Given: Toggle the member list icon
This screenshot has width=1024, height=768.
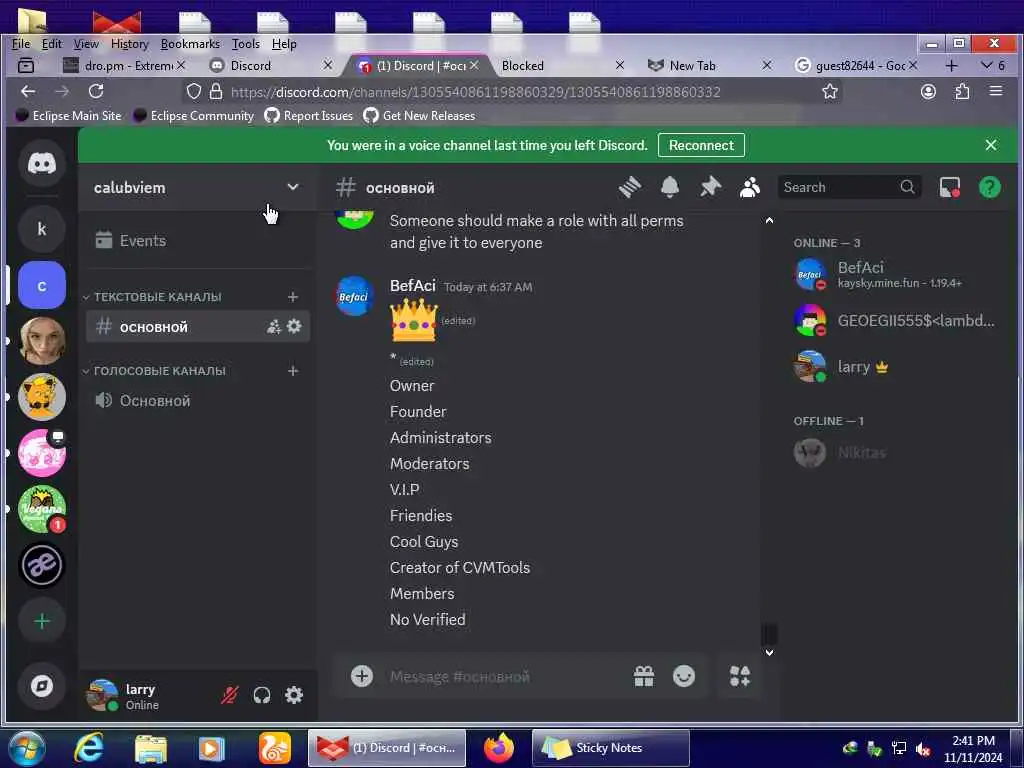Looking at the screenshot, I should [x=750, y=187].
